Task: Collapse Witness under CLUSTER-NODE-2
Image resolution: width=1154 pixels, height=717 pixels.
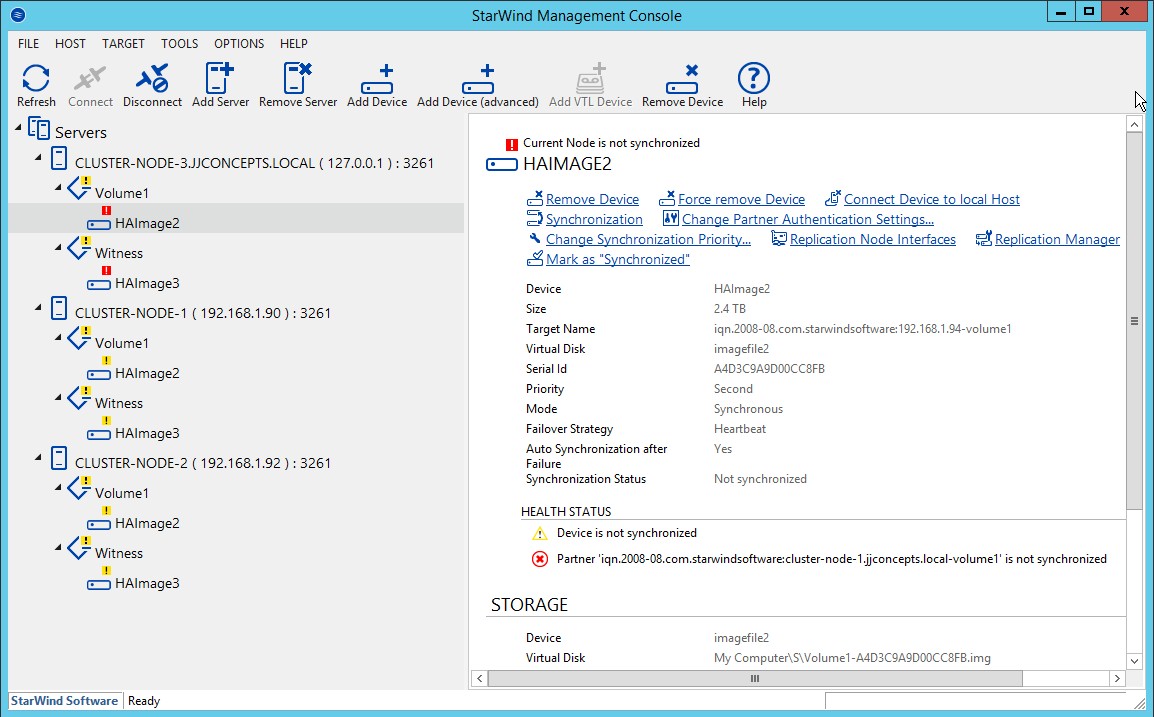Action: click(58, 548)
